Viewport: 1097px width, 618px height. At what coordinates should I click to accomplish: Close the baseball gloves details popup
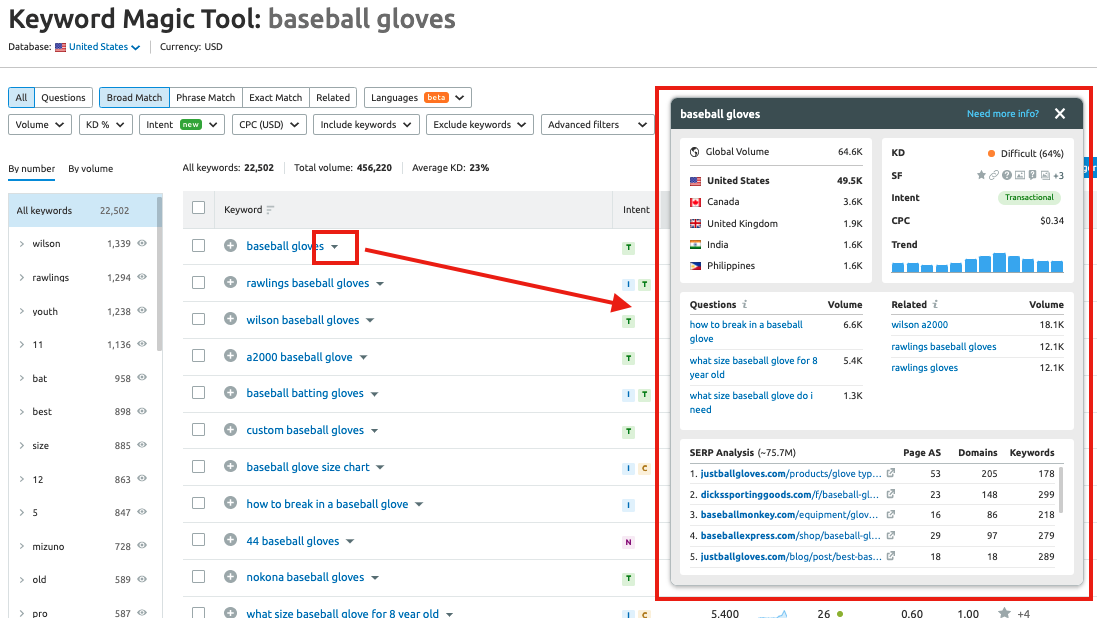pyautogui.click(x=1060, y=114)
